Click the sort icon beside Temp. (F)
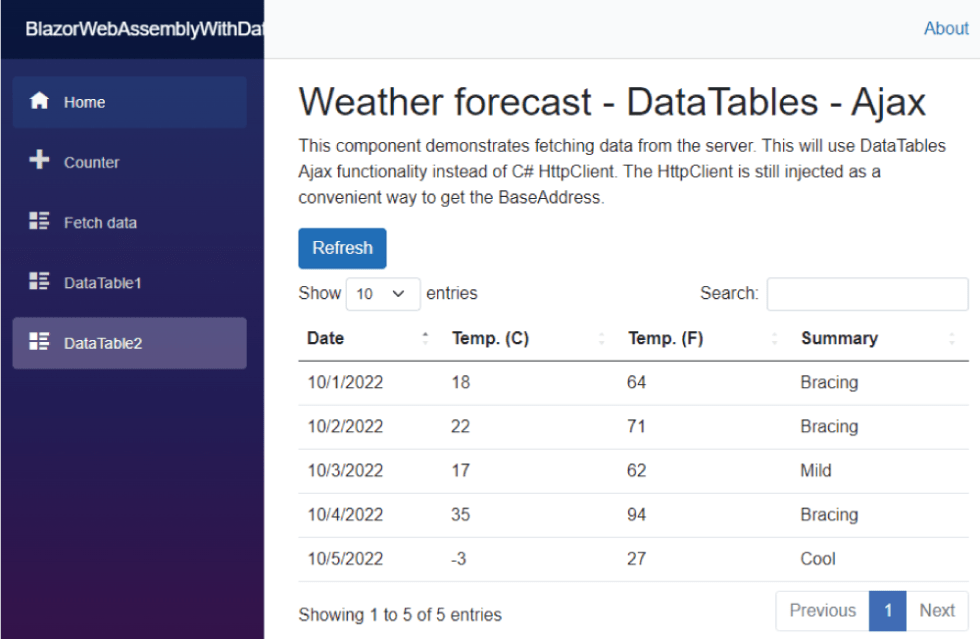This screenshot has height=639, width=980. point(775,338)
